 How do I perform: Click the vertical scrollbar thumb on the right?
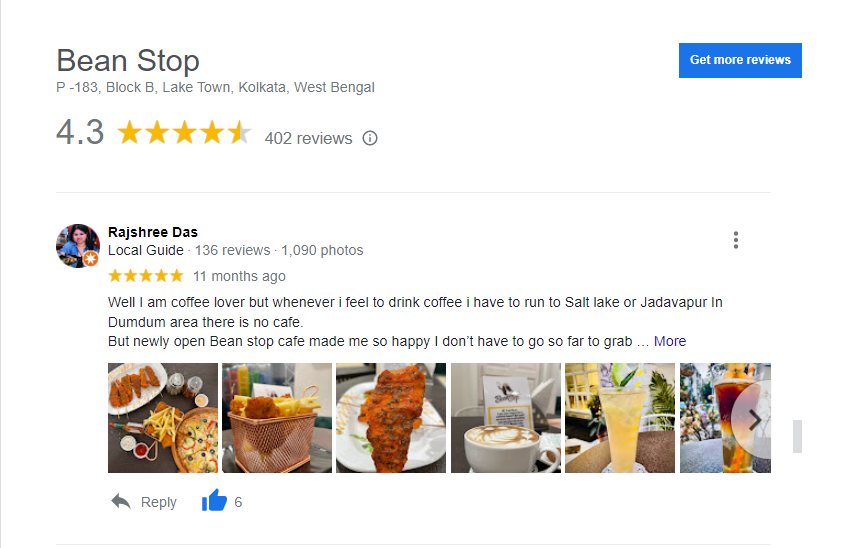click(797, 436)
